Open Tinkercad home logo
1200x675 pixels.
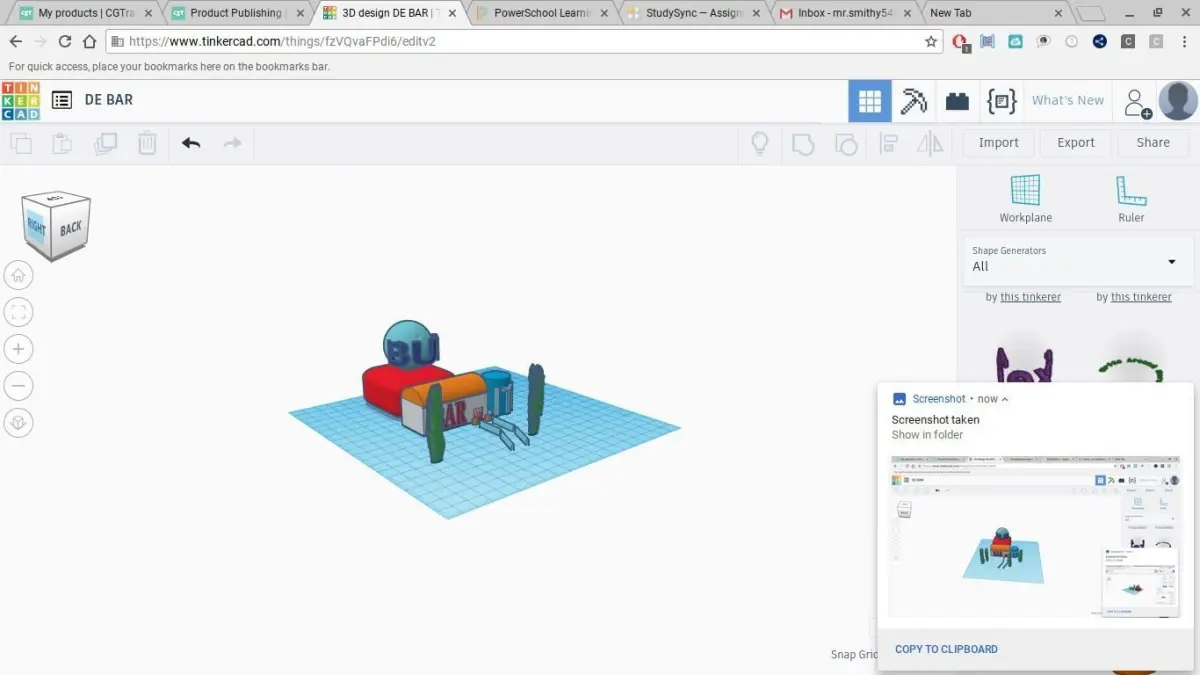click(21, 100)
